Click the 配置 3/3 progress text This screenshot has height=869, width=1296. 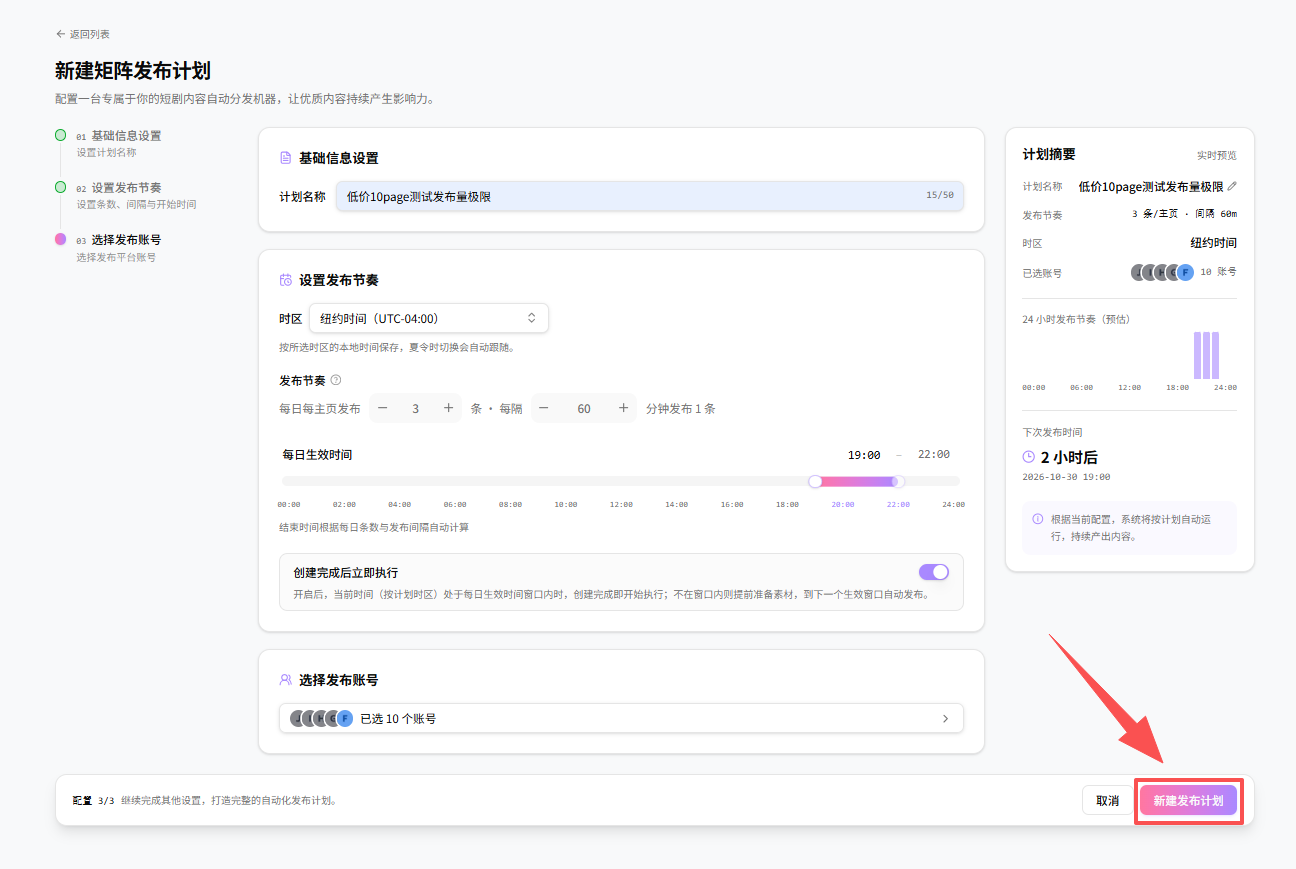[x=93, y=800]
